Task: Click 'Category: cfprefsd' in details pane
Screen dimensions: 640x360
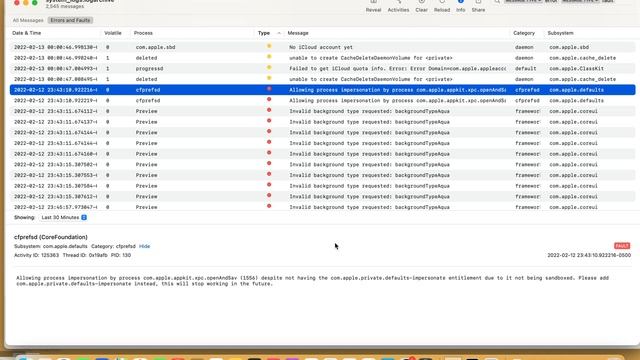Action: 113,247
